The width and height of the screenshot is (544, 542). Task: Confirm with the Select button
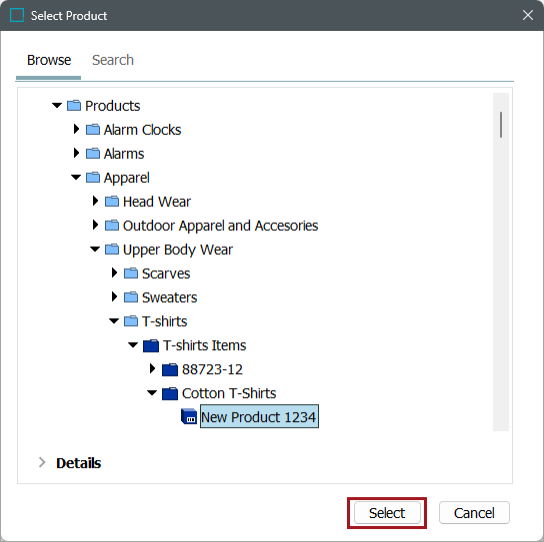[387, 513]
